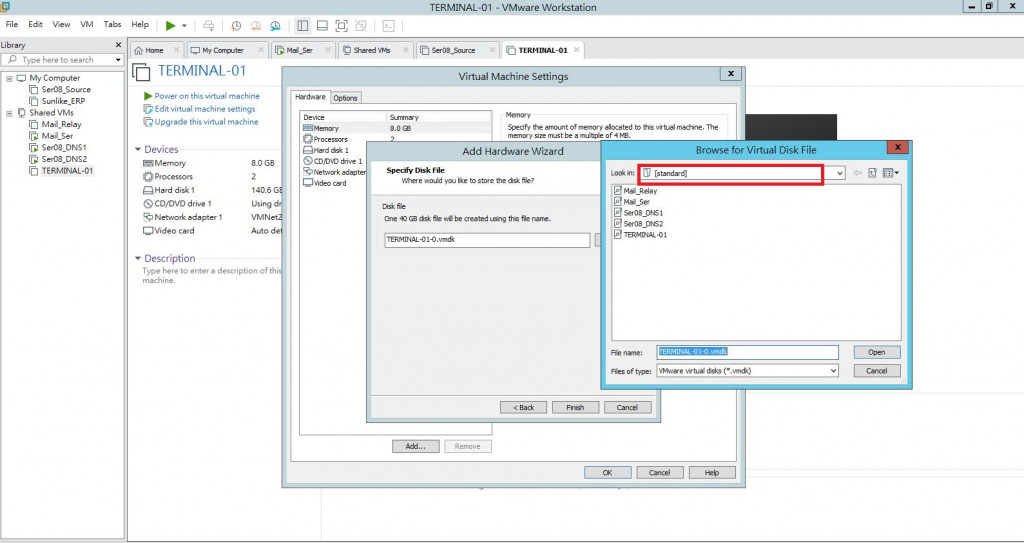Select Ser08_DNS1 in the Library tree
The height and width of the screenshot is (543, 1024).
64,148
